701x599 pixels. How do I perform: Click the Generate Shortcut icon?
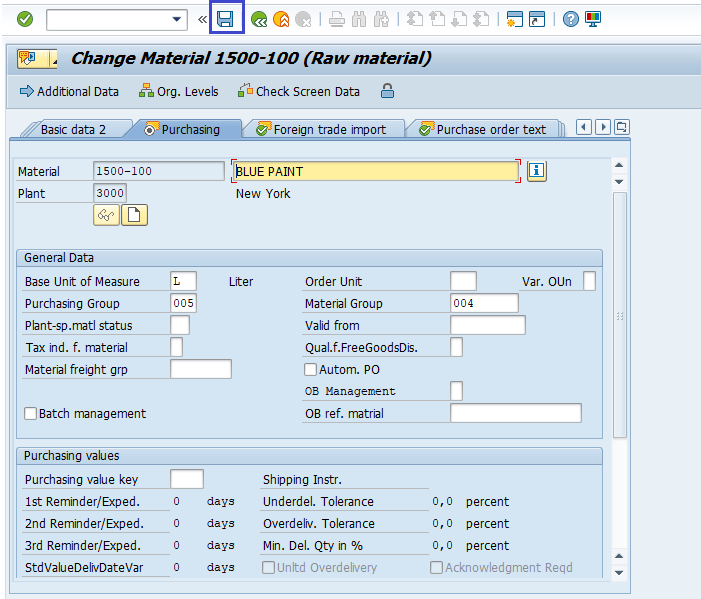pos(537,19)
